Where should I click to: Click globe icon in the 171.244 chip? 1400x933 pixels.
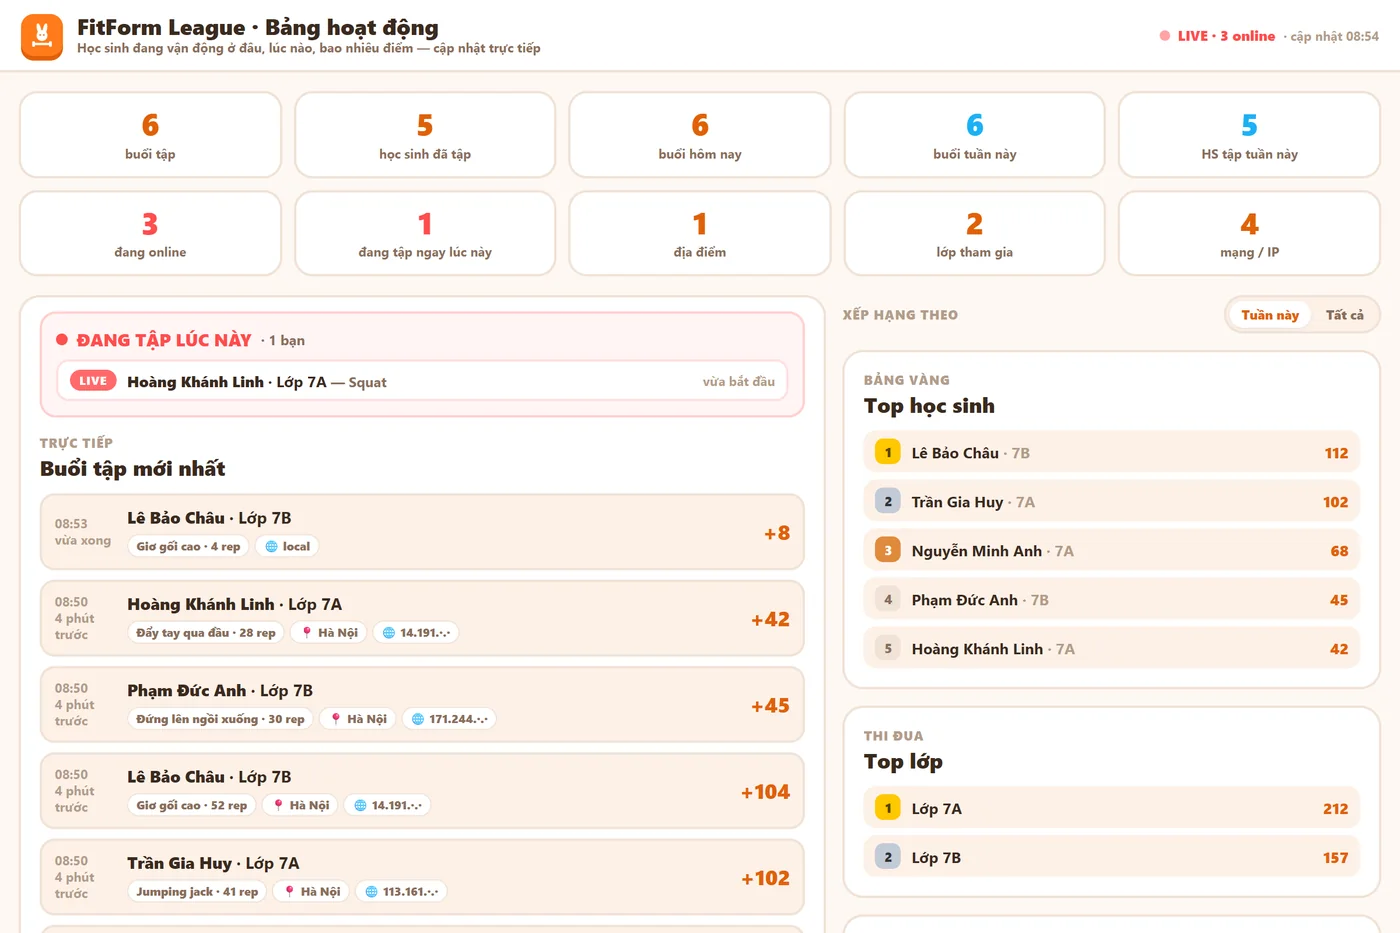pyautogui.click(x=418, y=719)
